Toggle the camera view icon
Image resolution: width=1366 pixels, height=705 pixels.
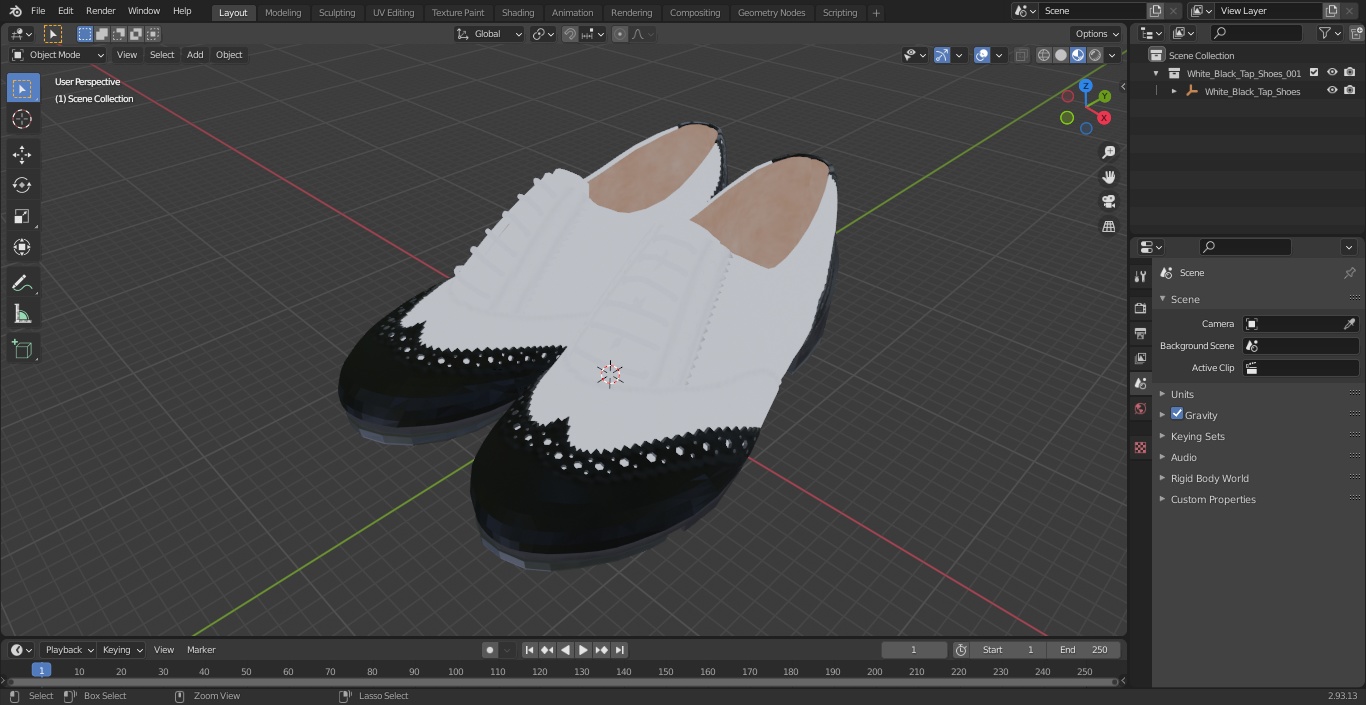[1109, 202]
